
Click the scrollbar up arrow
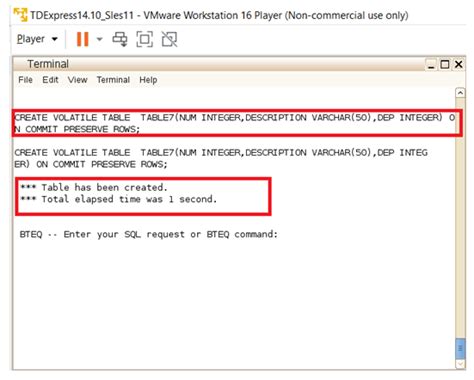click(x=460, y=93)
